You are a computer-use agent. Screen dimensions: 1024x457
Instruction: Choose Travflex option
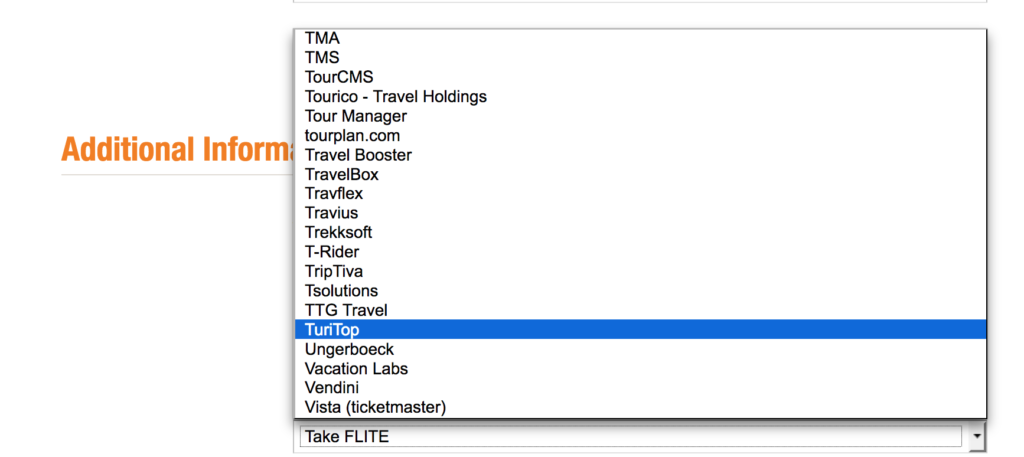[x=334, y=194]
